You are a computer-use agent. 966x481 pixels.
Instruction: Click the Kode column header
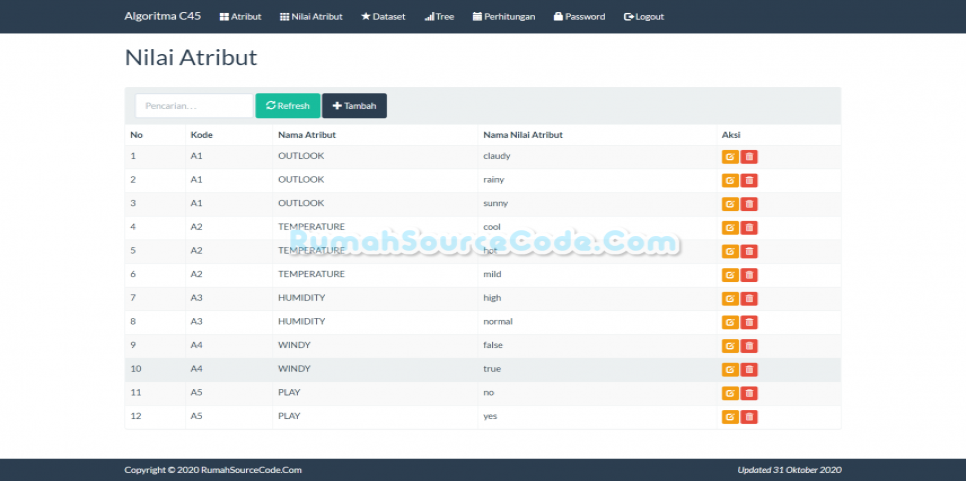click(x=201, y=135)
